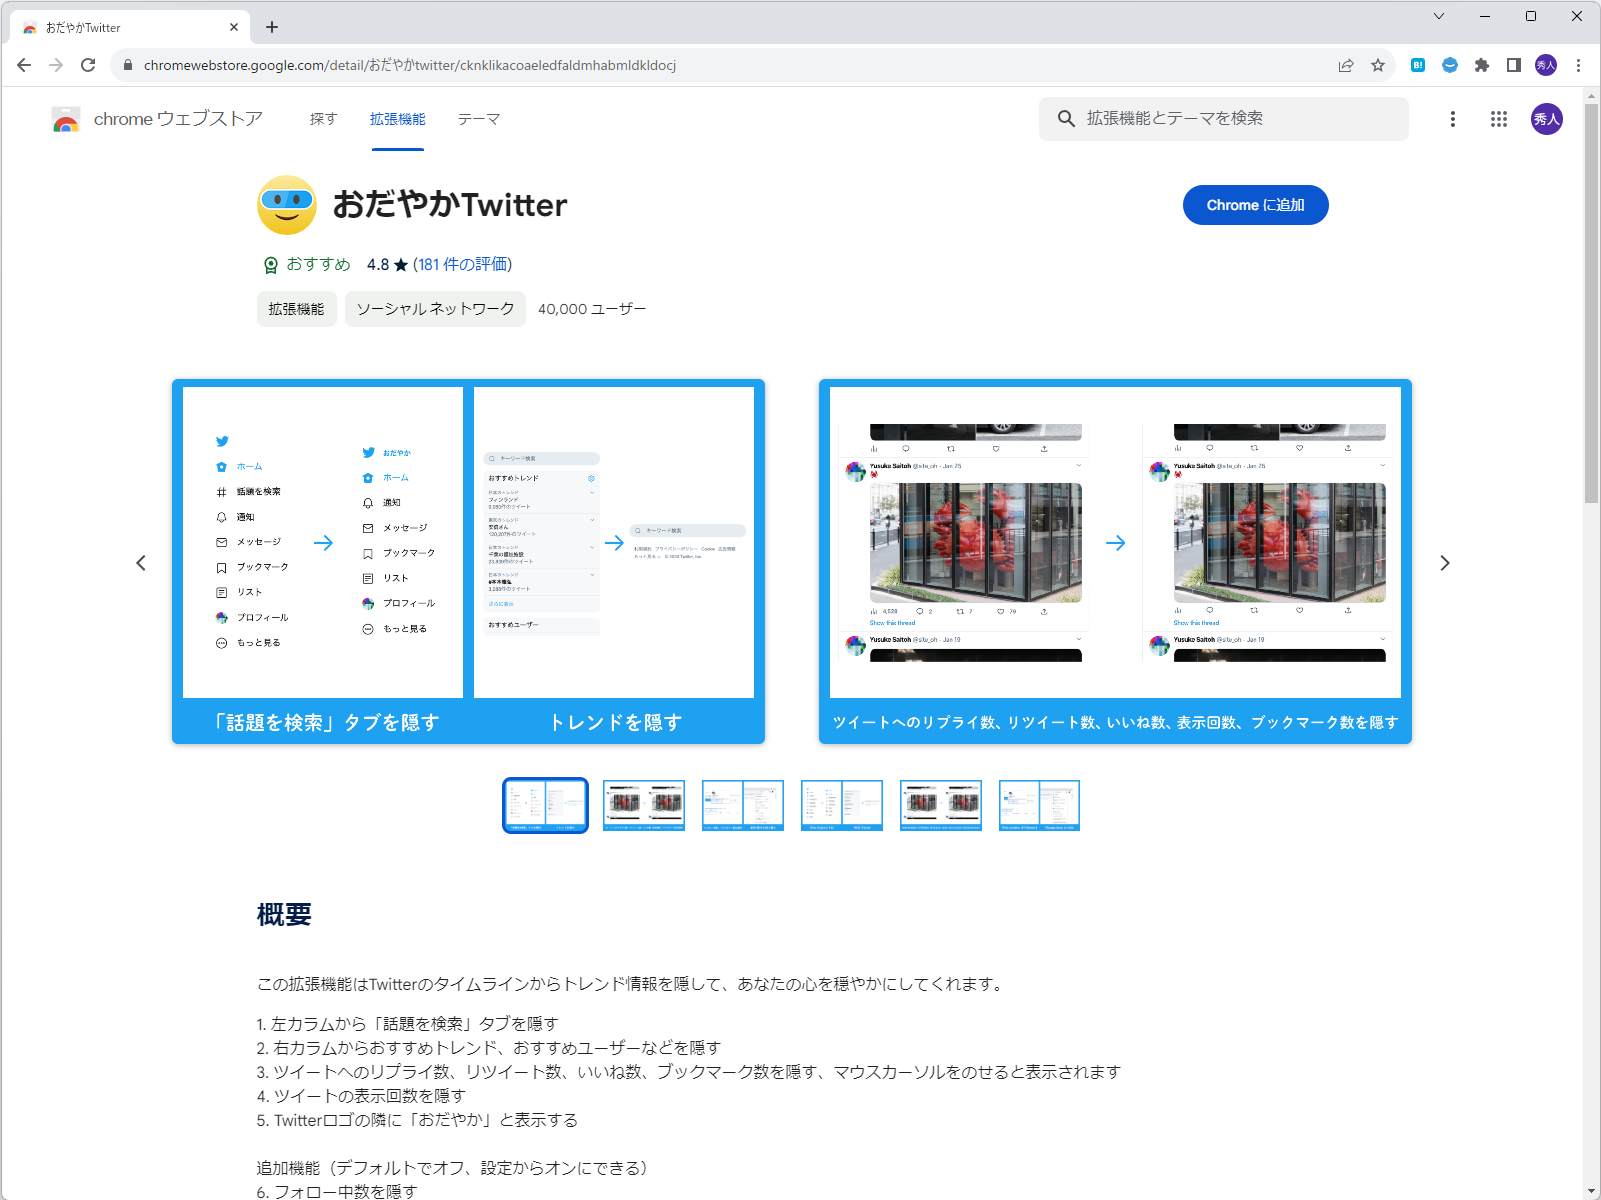
Task: Click the Chrome Web Store logo
Action: [65, 119]
